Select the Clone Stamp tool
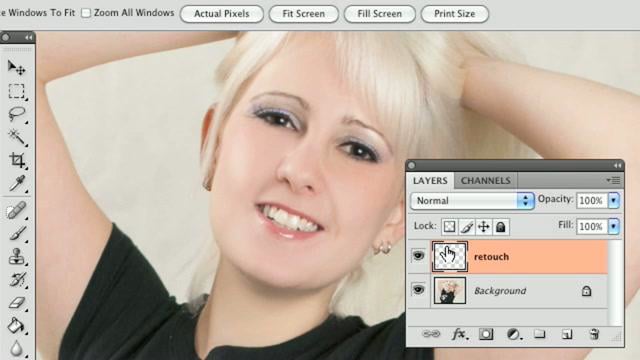 click(x=16, y=257)
